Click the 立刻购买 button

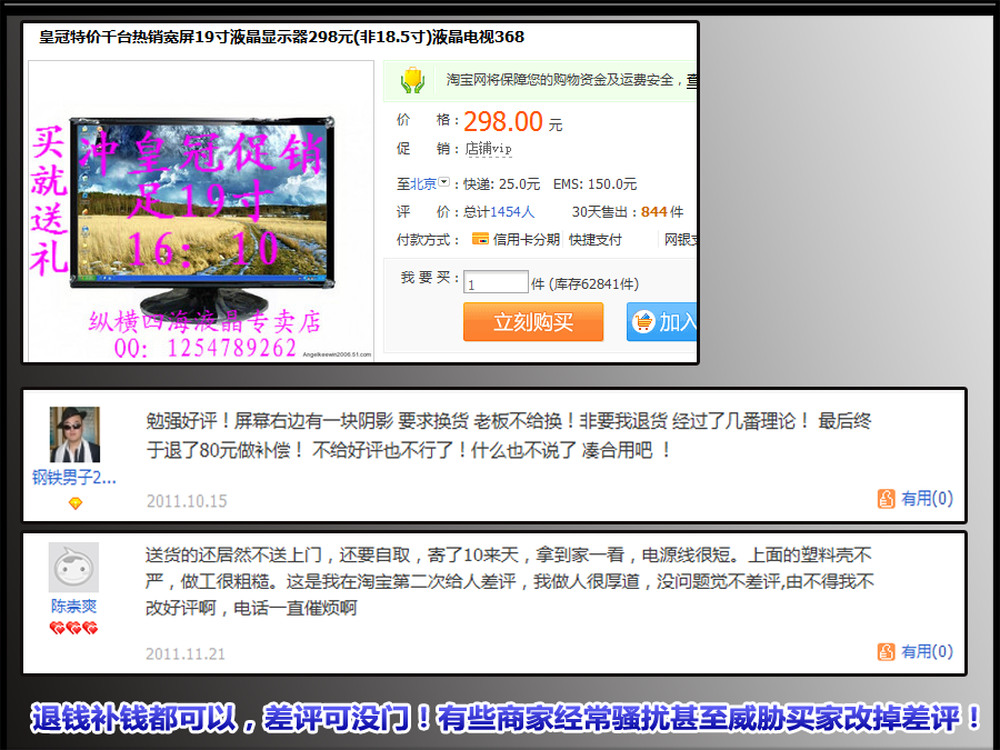pyautogui.click(x=533, y=322)
